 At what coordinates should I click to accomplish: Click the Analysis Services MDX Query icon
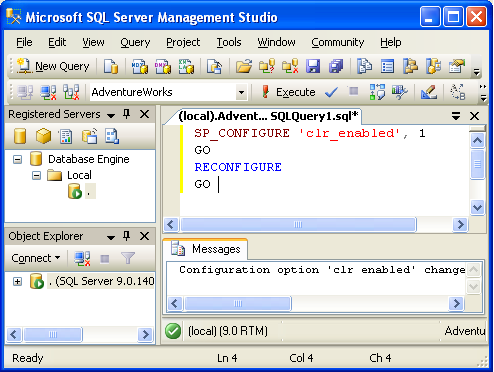tap(140, 66)
